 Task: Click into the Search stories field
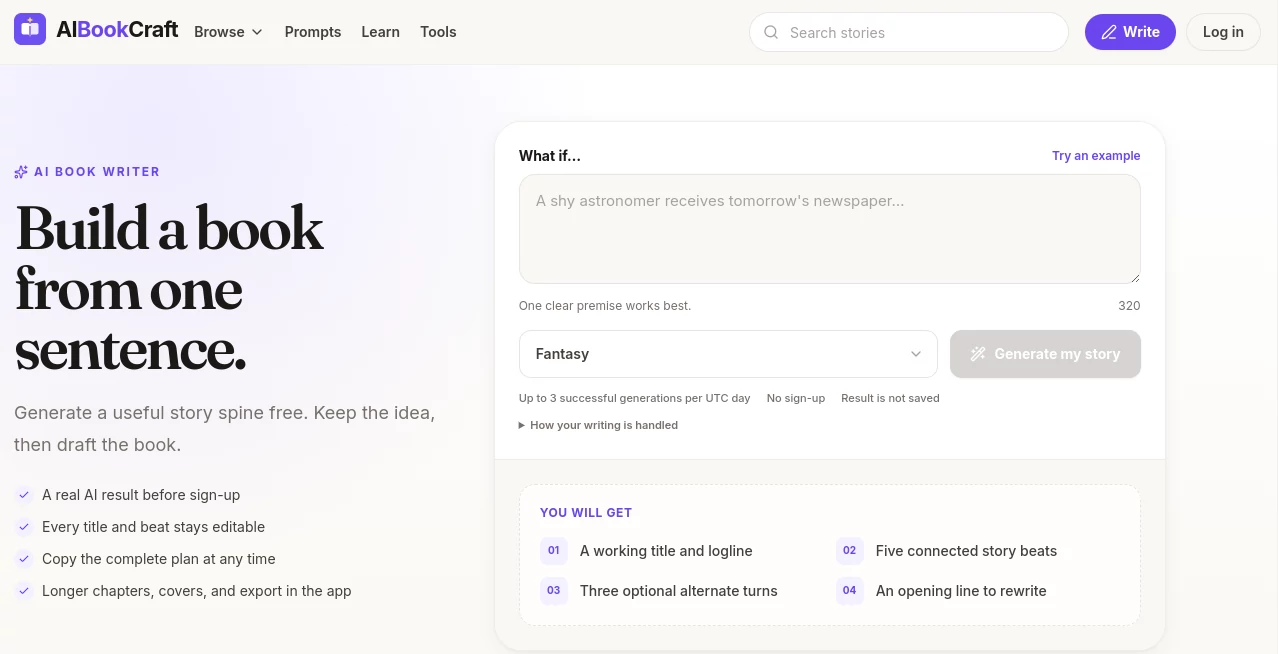pos(909,32)
